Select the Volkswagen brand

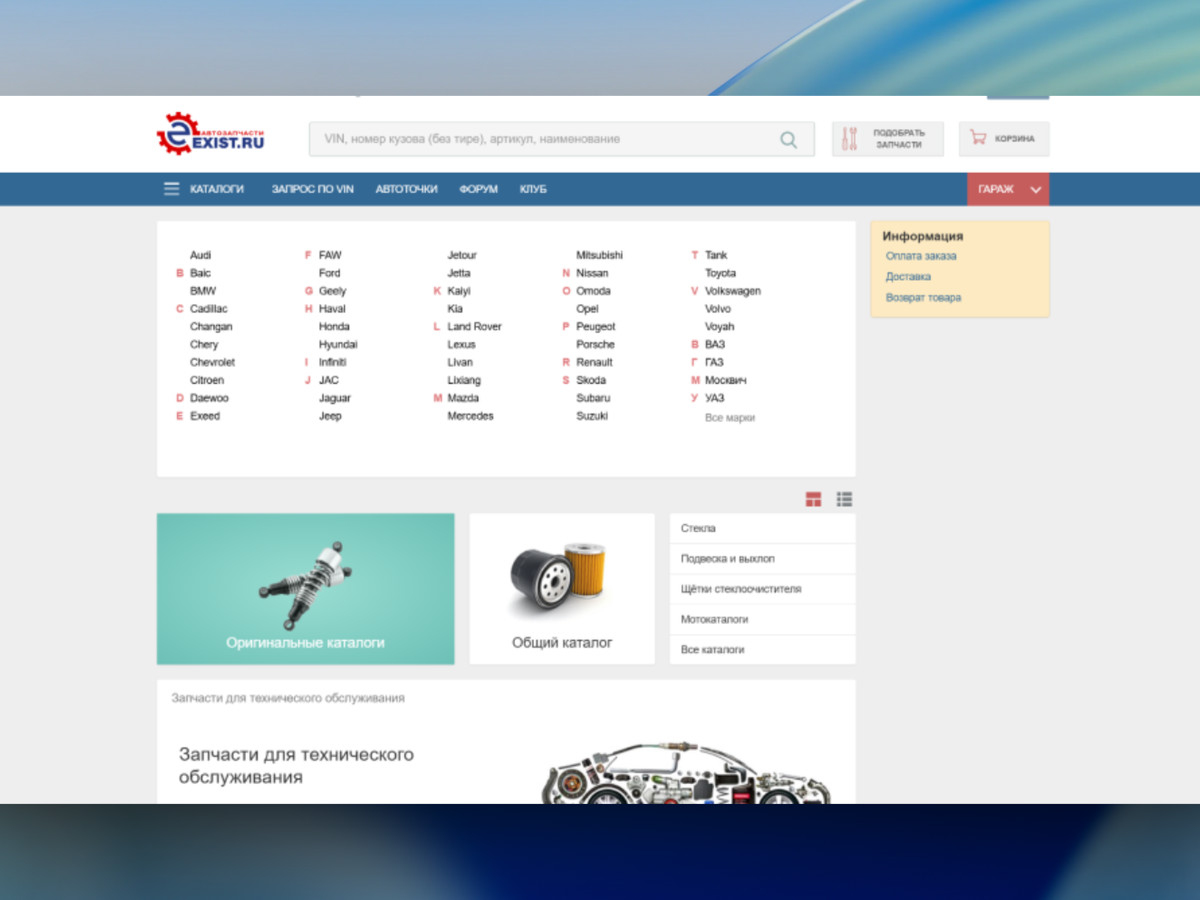tap(733, 291)
